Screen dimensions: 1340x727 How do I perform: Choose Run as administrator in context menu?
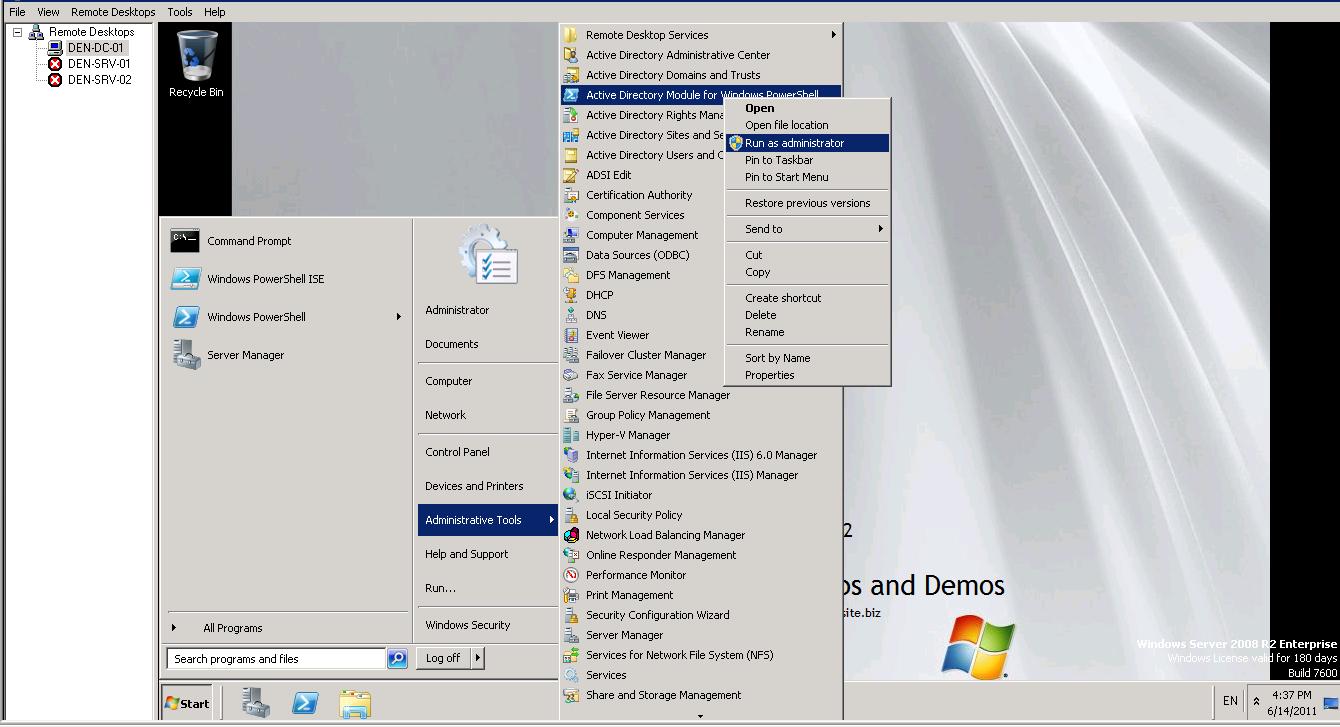pos(807,143)
